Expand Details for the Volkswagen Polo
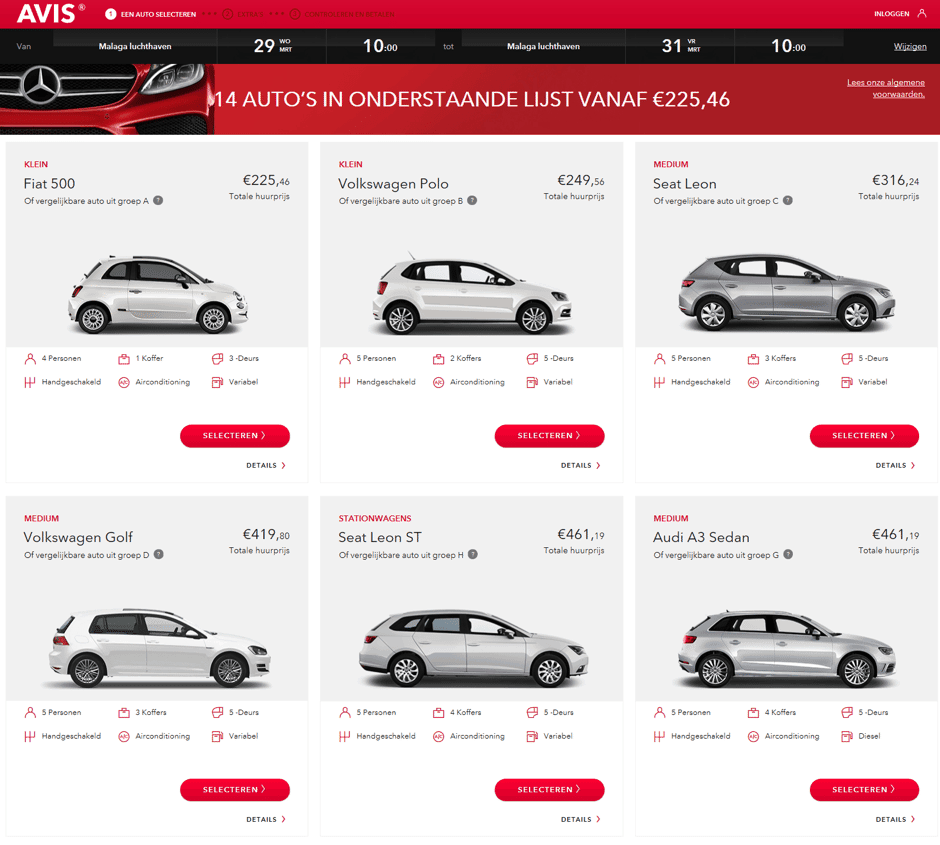Viewport: 940px width, 845px height. point(580,466)
